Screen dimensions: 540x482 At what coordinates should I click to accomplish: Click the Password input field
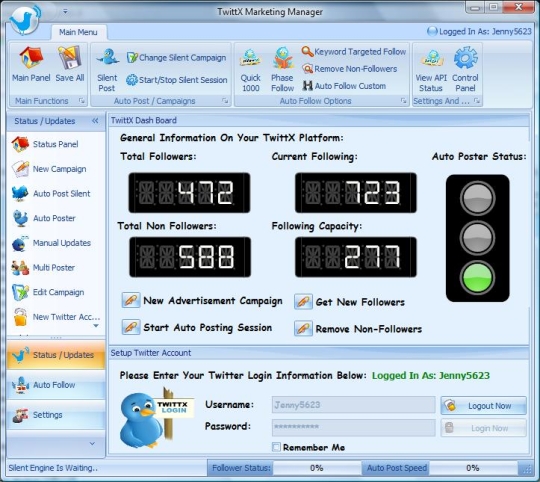tap(353, 427)
